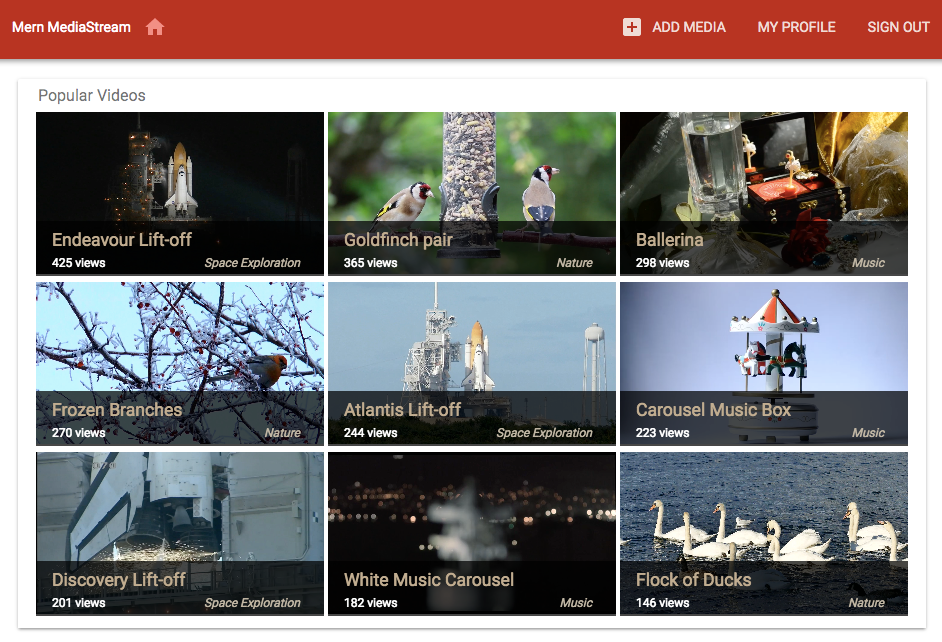Open the Endeavour Lift-off video thumbnail

(180, 166)
